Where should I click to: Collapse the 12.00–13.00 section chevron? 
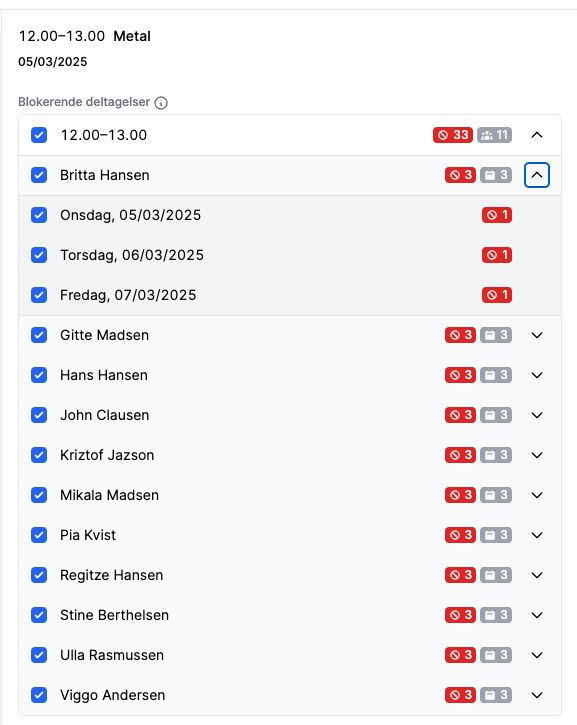pyautogui.click(x=537, y=135)
